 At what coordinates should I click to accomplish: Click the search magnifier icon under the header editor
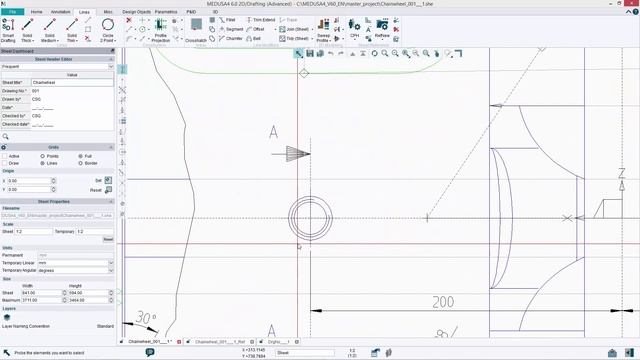[5, 137]
